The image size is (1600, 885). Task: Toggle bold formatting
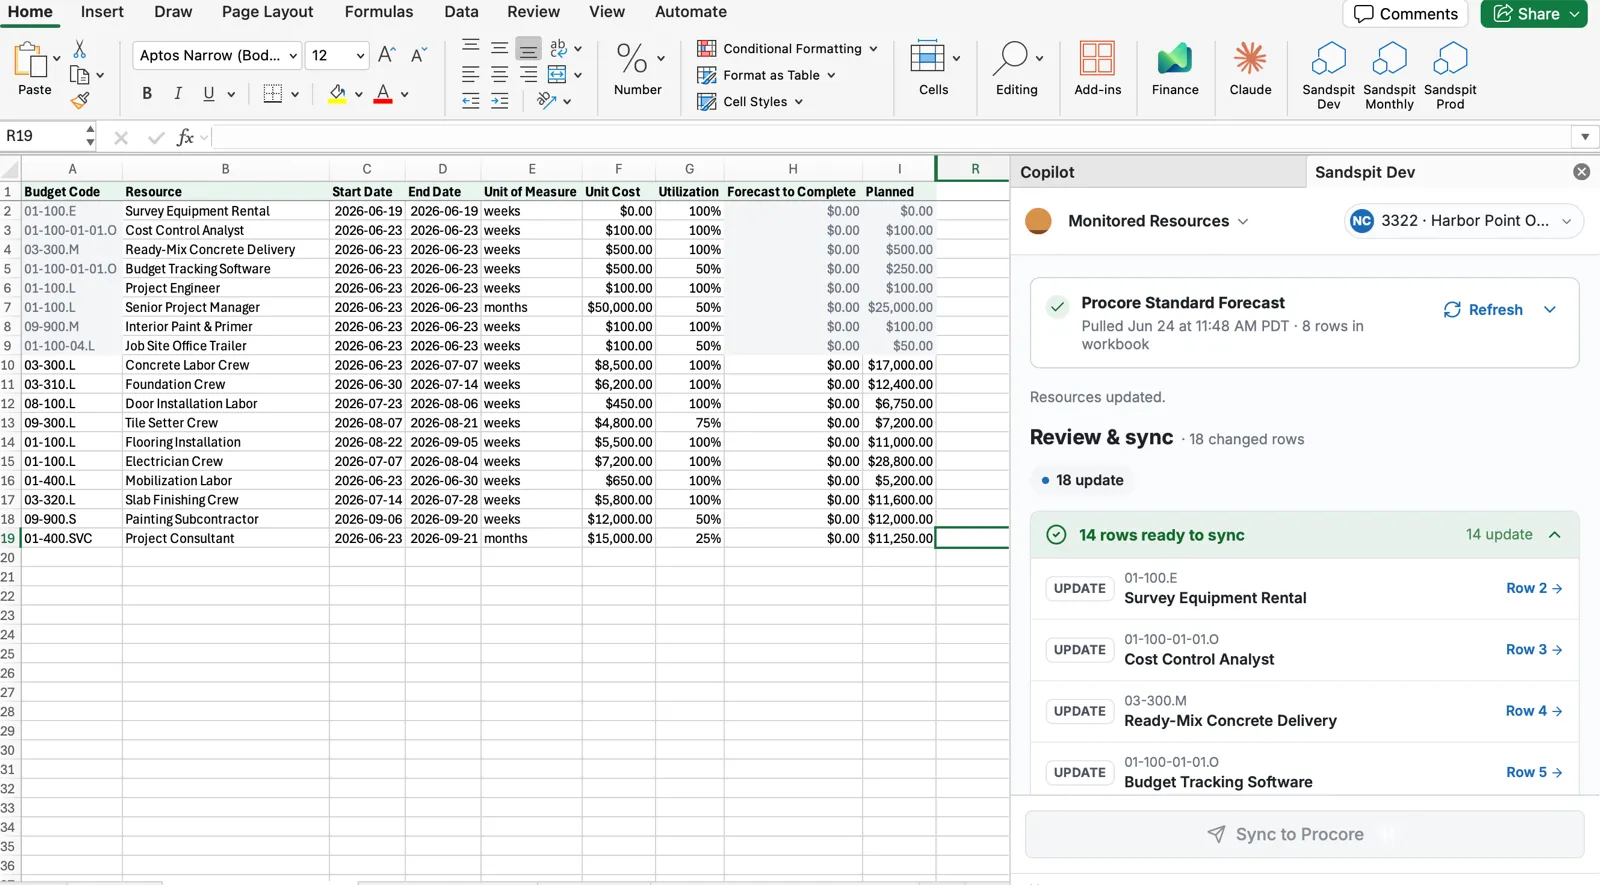click(x=147, y=94)
